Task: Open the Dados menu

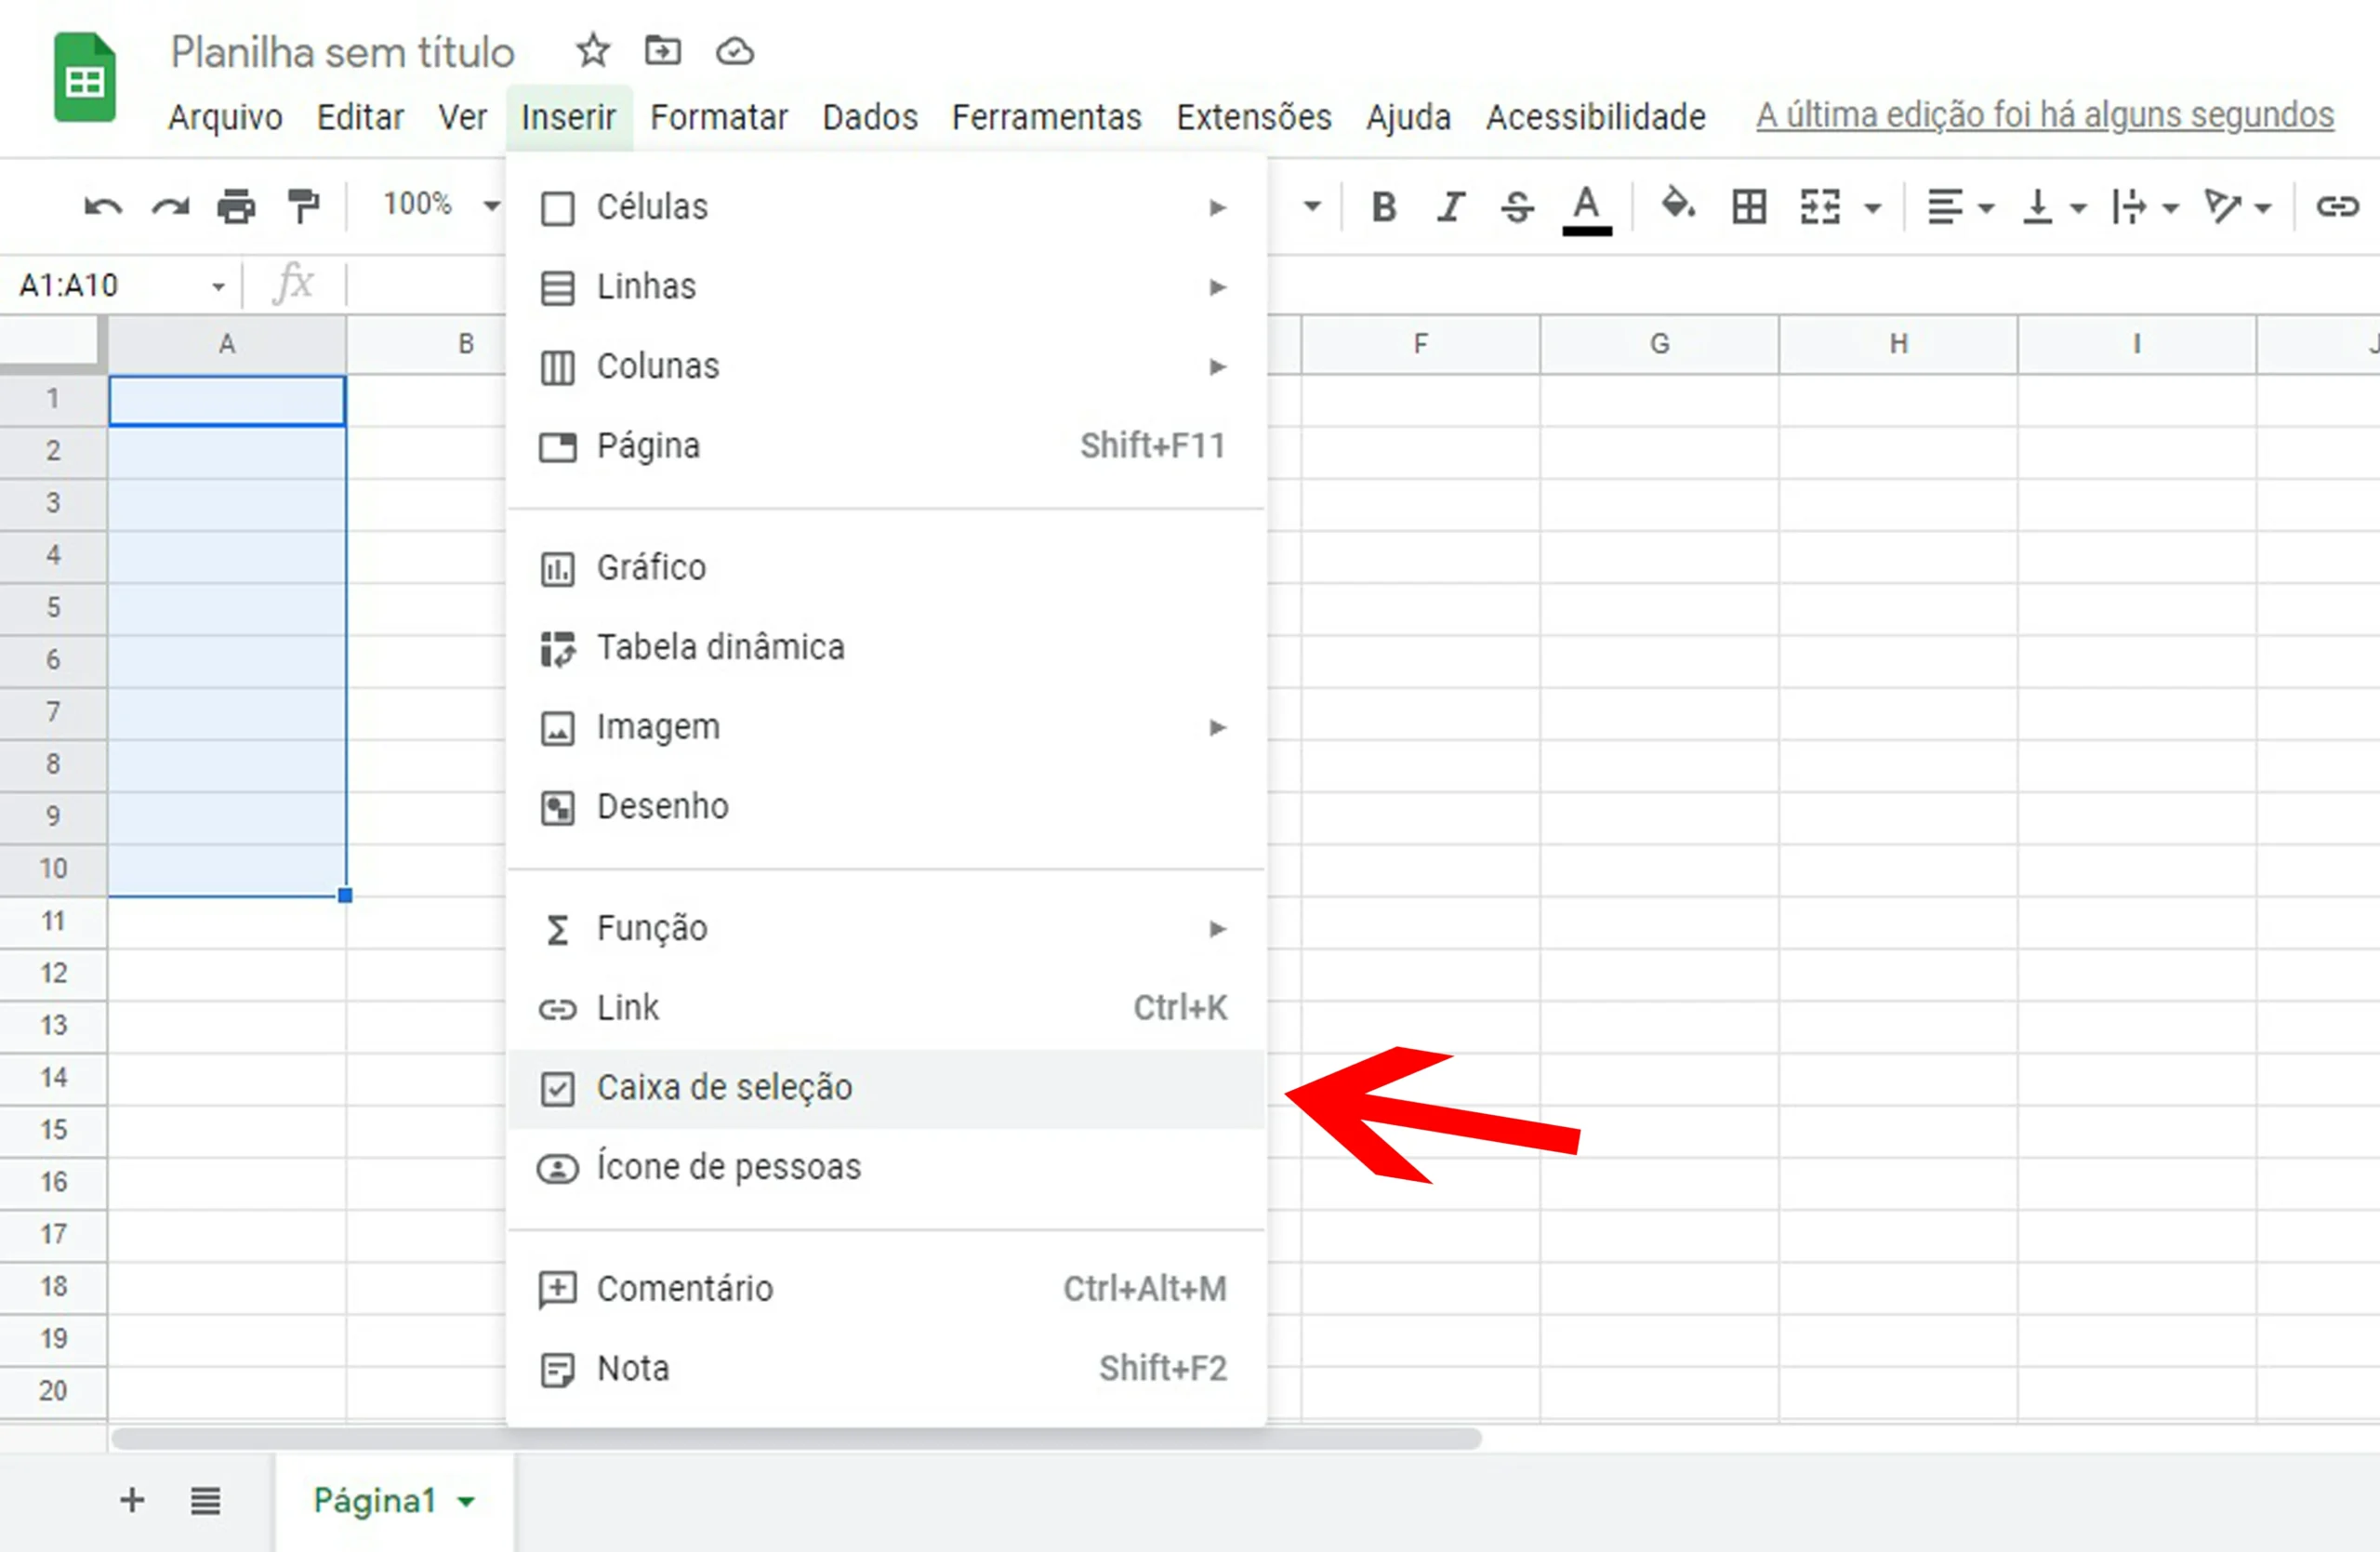Action: pos(870,117)
